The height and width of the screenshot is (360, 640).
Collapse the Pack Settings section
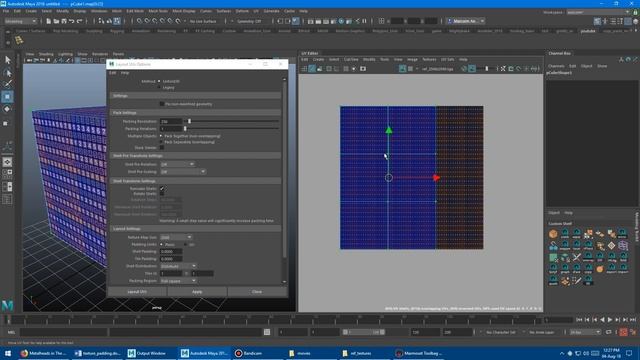(196, 113)
